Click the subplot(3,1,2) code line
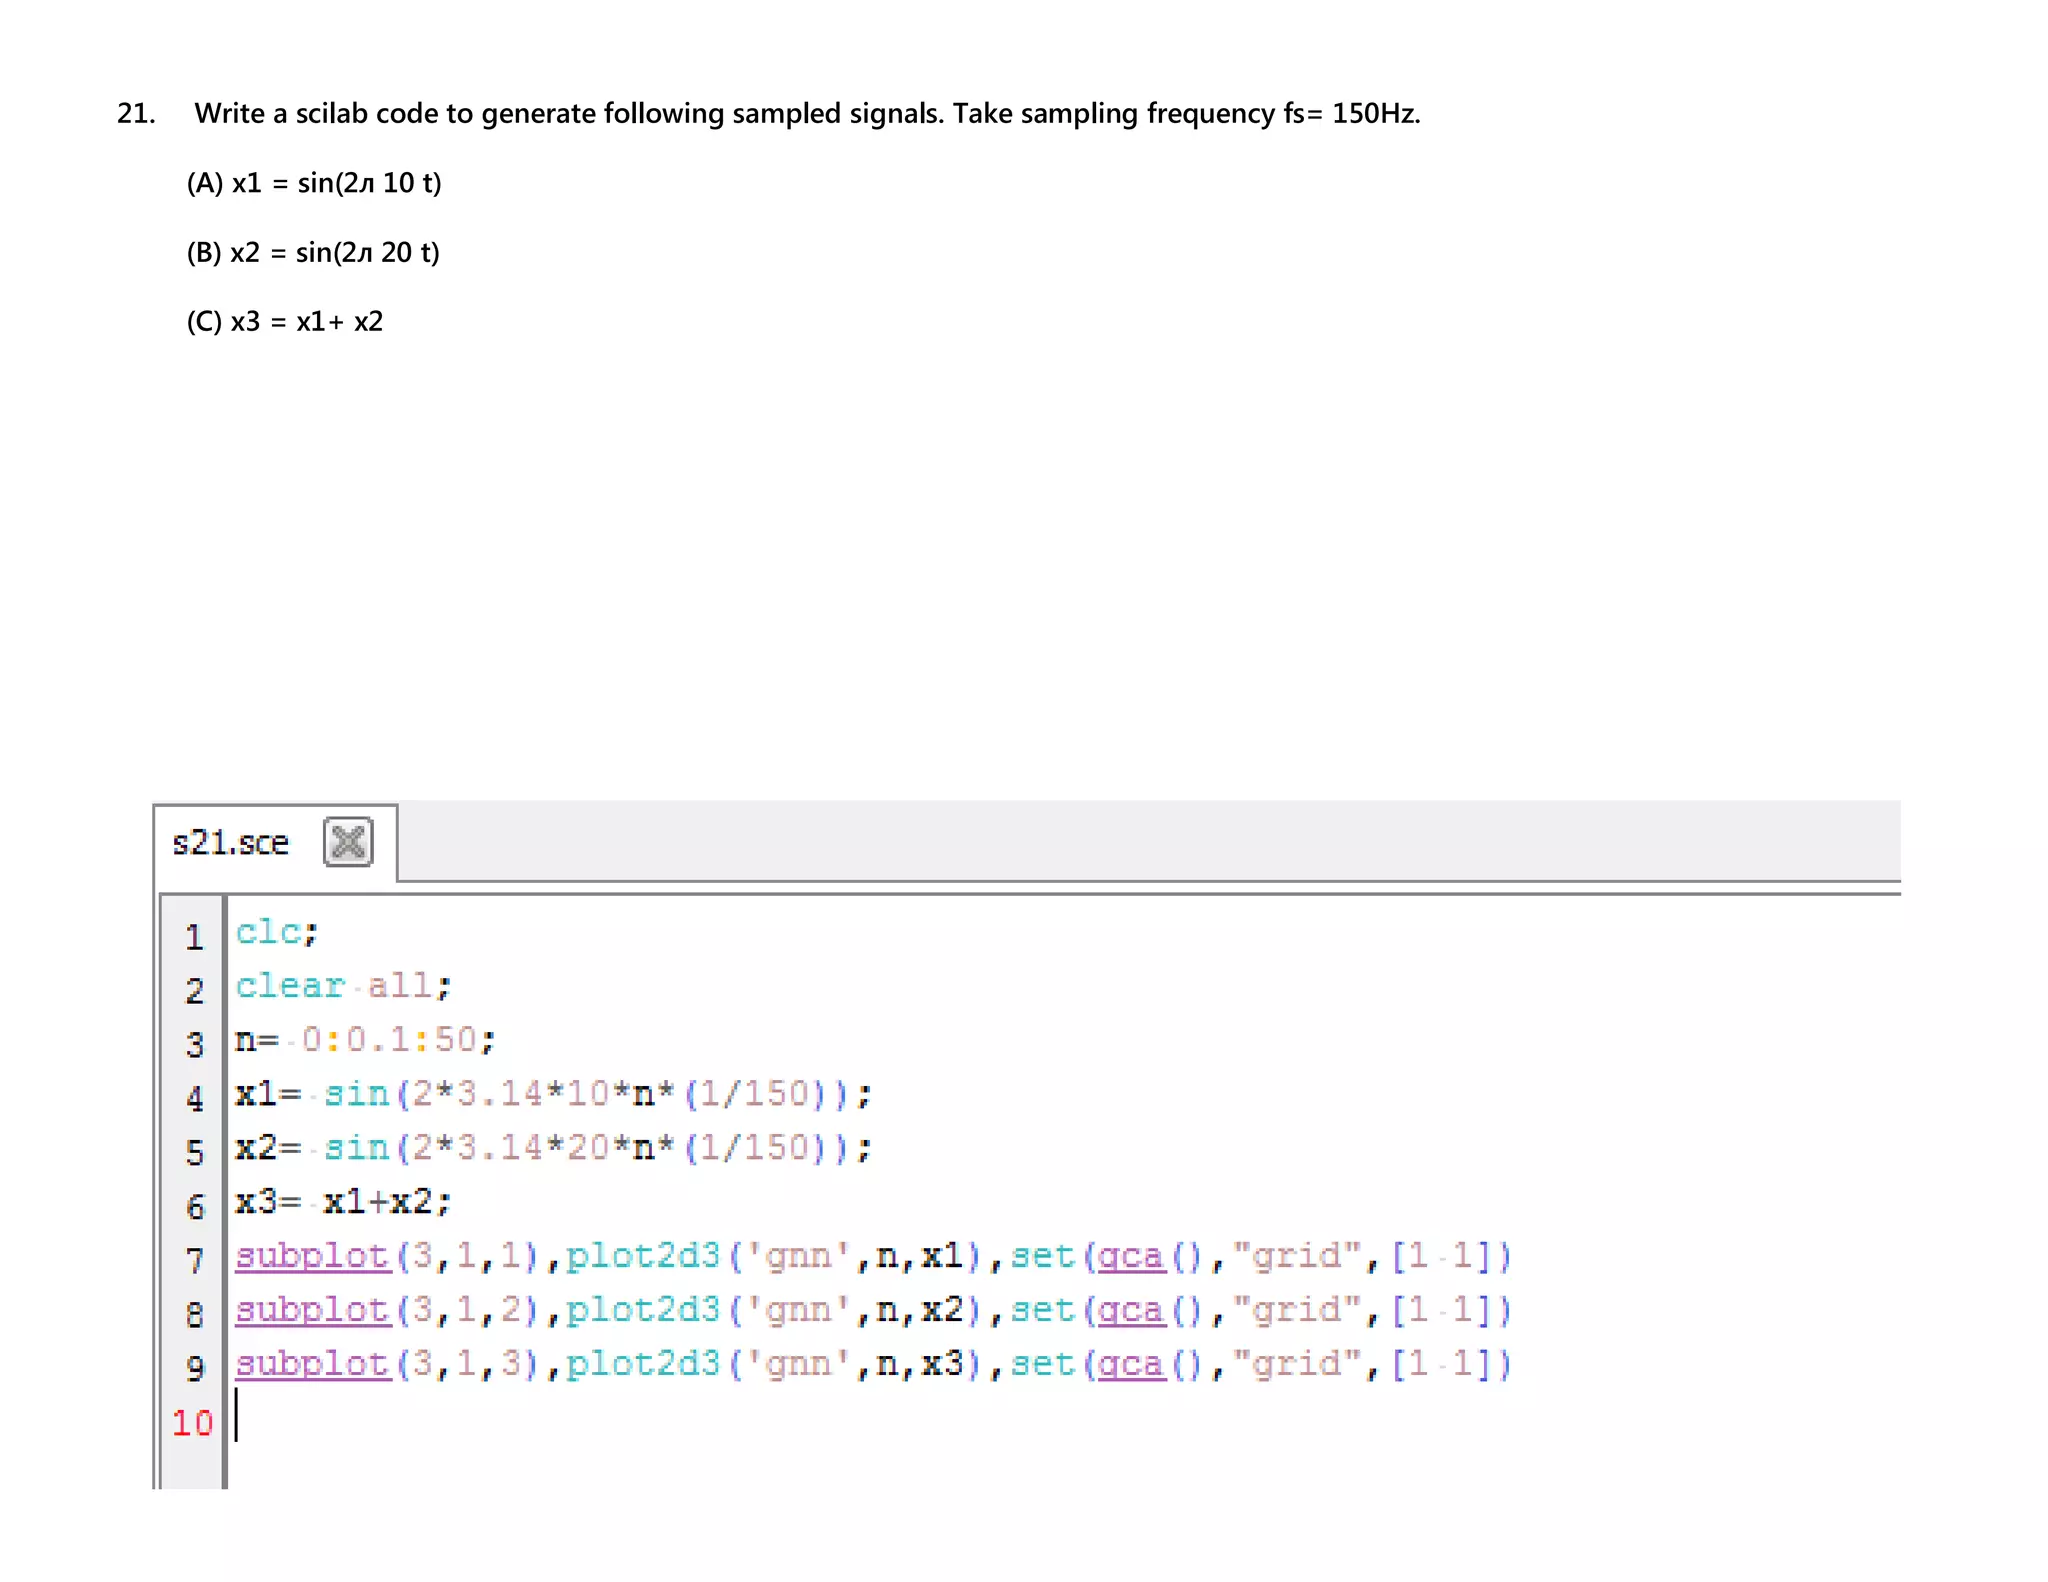 873,1310
